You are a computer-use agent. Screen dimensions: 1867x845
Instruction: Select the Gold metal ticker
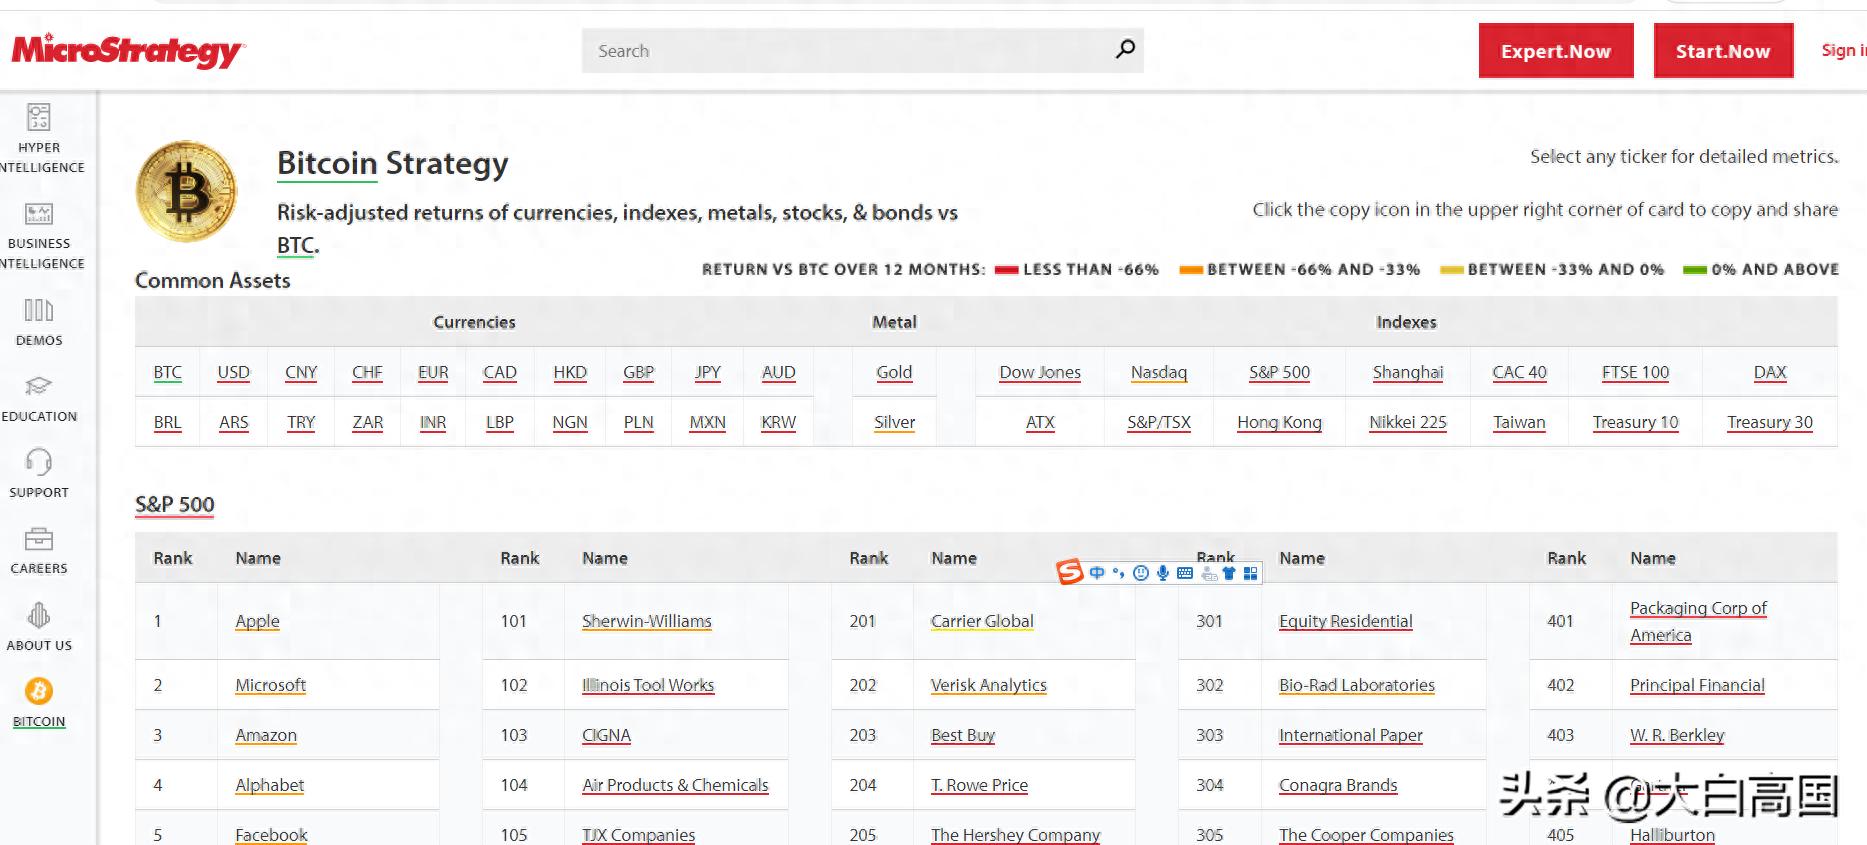(894, 372)
